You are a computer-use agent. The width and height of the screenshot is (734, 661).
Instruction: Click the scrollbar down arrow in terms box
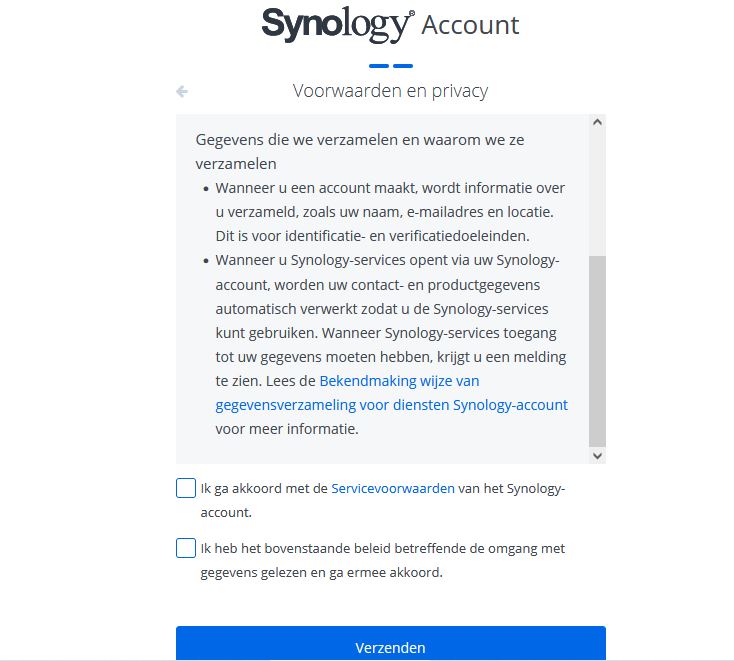coord(597,455)
